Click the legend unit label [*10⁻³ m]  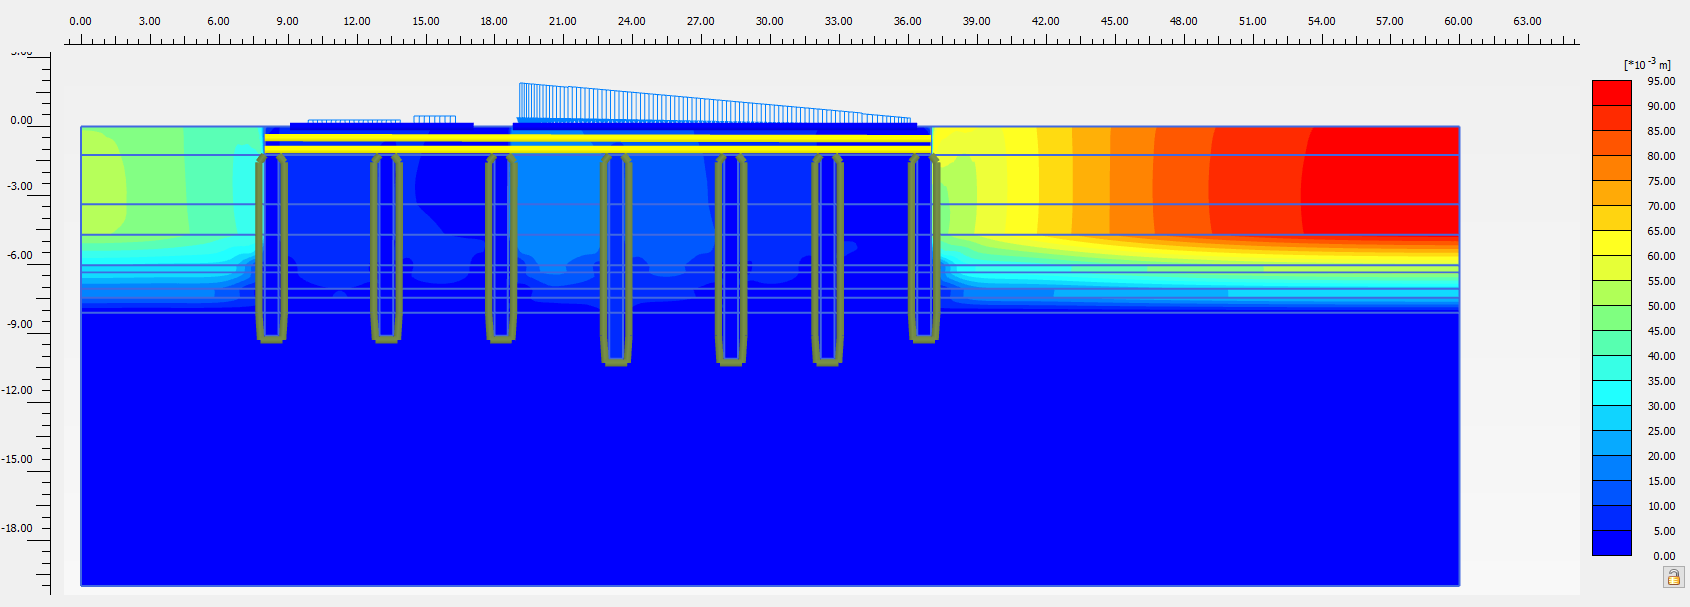click(x=1646, y=64)
